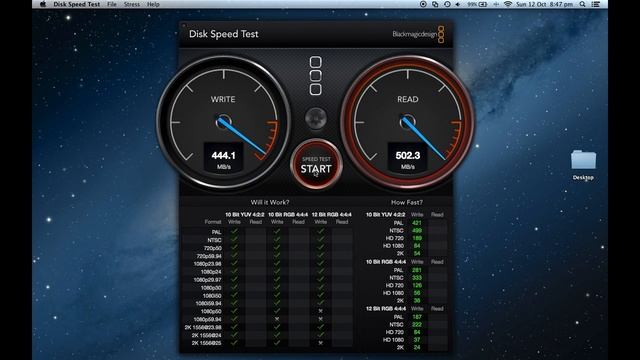
Task: Click the Blackmagicdesign logo
Action: tap(418, 34)
